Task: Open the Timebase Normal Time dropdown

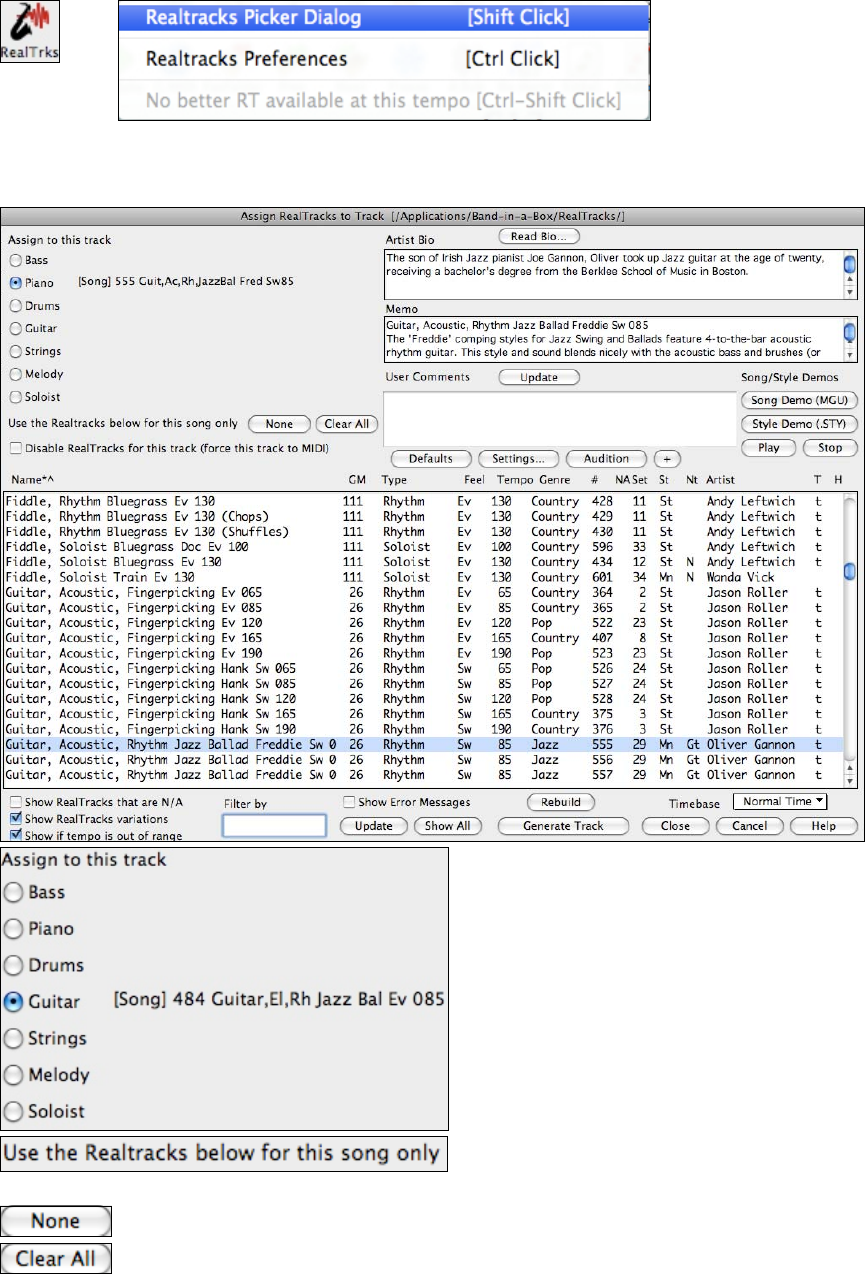Action: click(780, 801)
